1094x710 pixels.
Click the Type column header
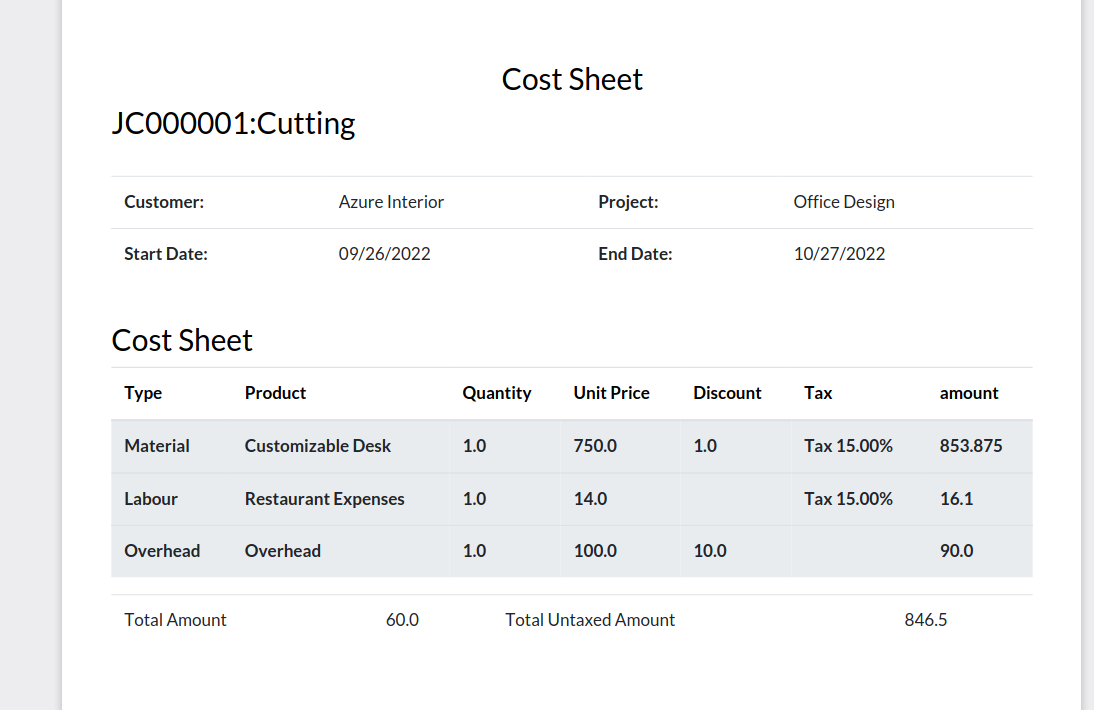[143, 393]
